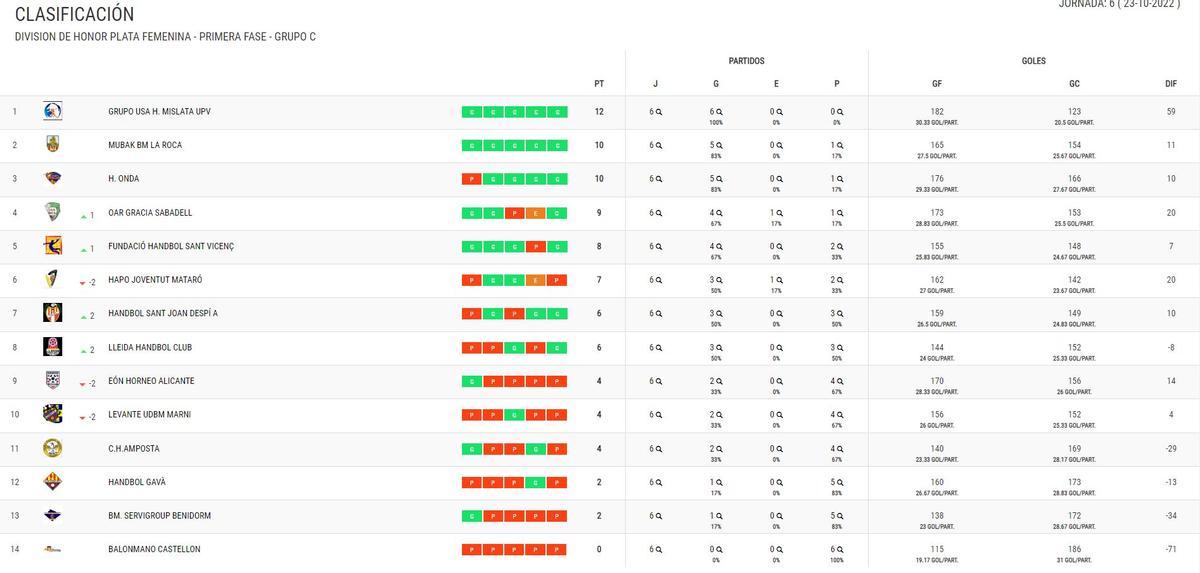The image size is (1200, 573).
Task: Click magnifier next to H. Onda's wins count
Action: [x=719, y=179]
